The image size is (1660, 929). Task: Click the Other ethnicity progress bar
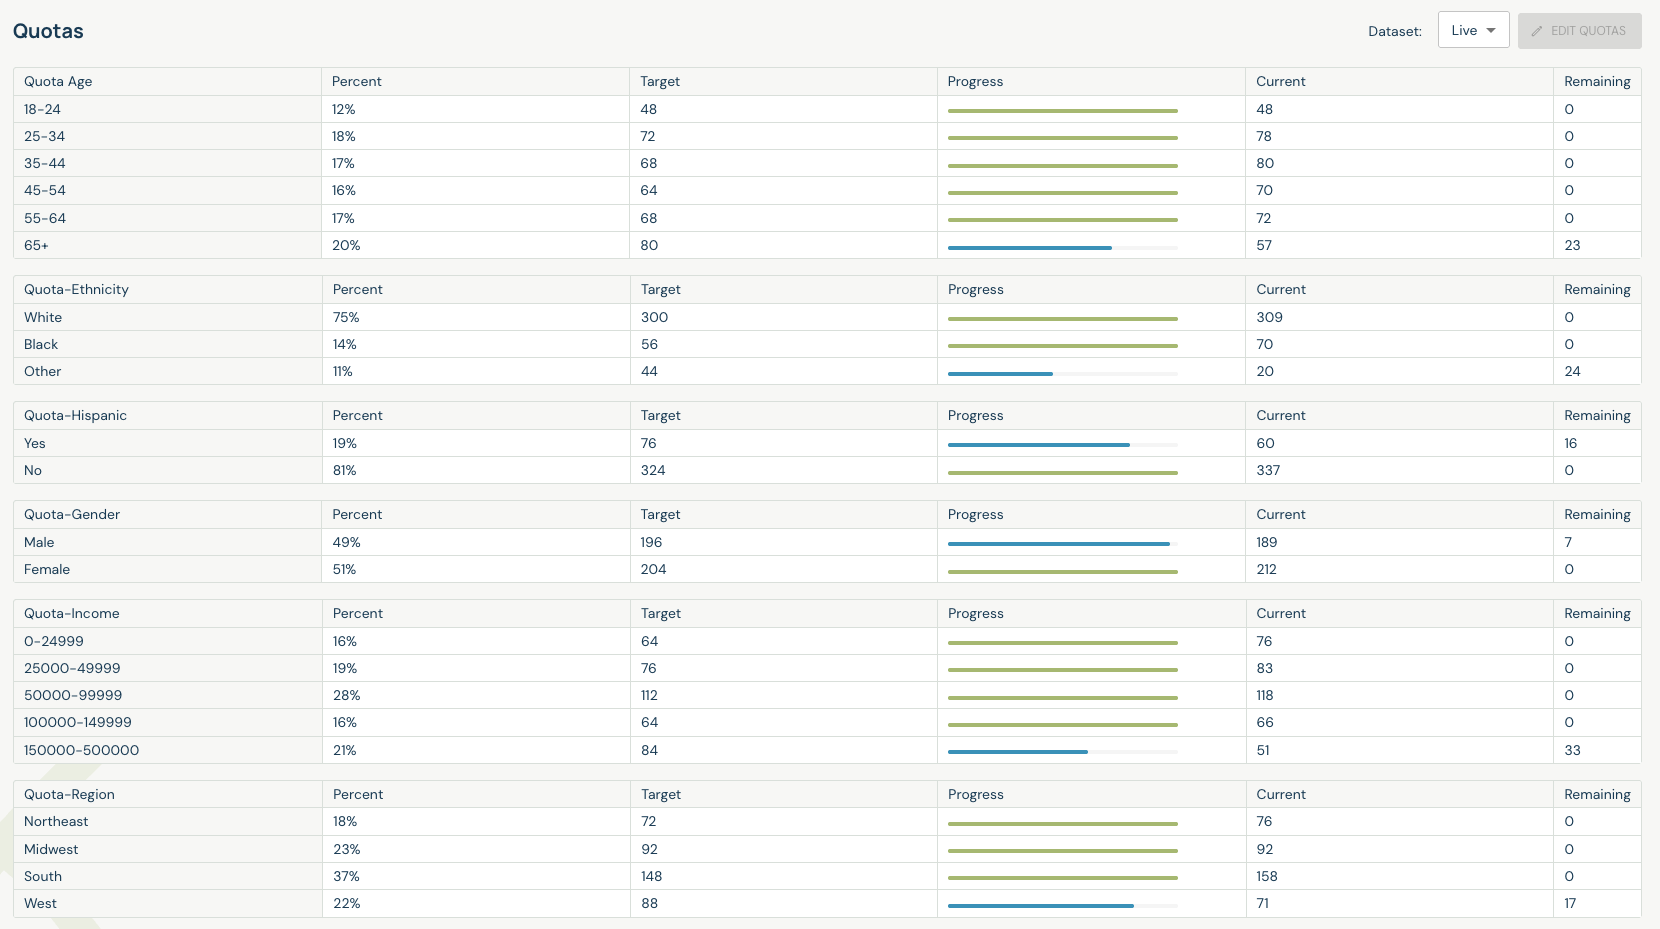click(x=1062, y=373)
